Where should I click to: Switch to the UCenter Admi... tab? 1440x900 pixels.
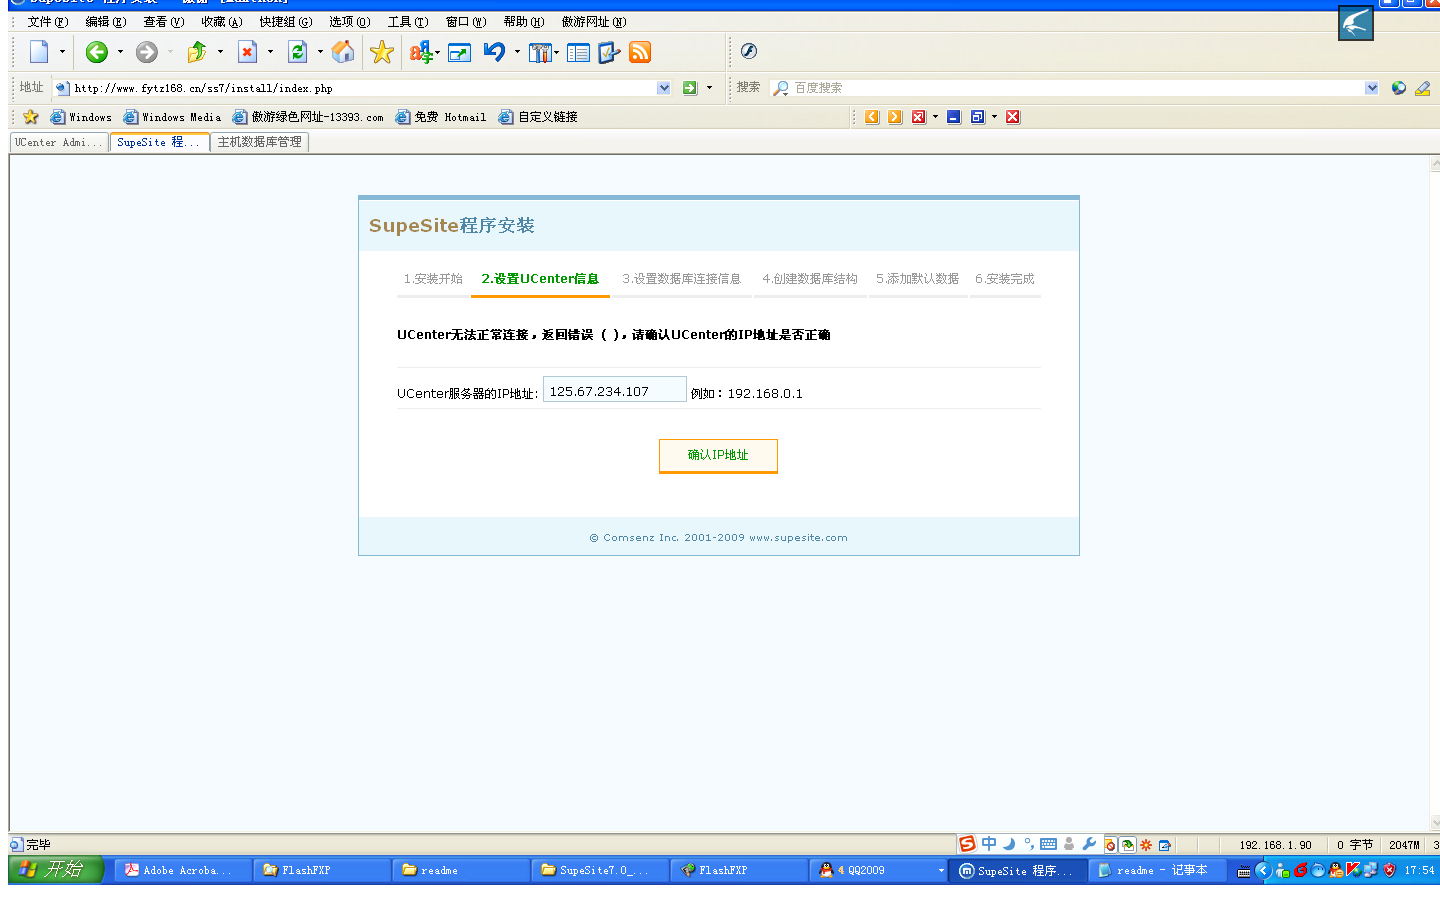click(58, 143)
